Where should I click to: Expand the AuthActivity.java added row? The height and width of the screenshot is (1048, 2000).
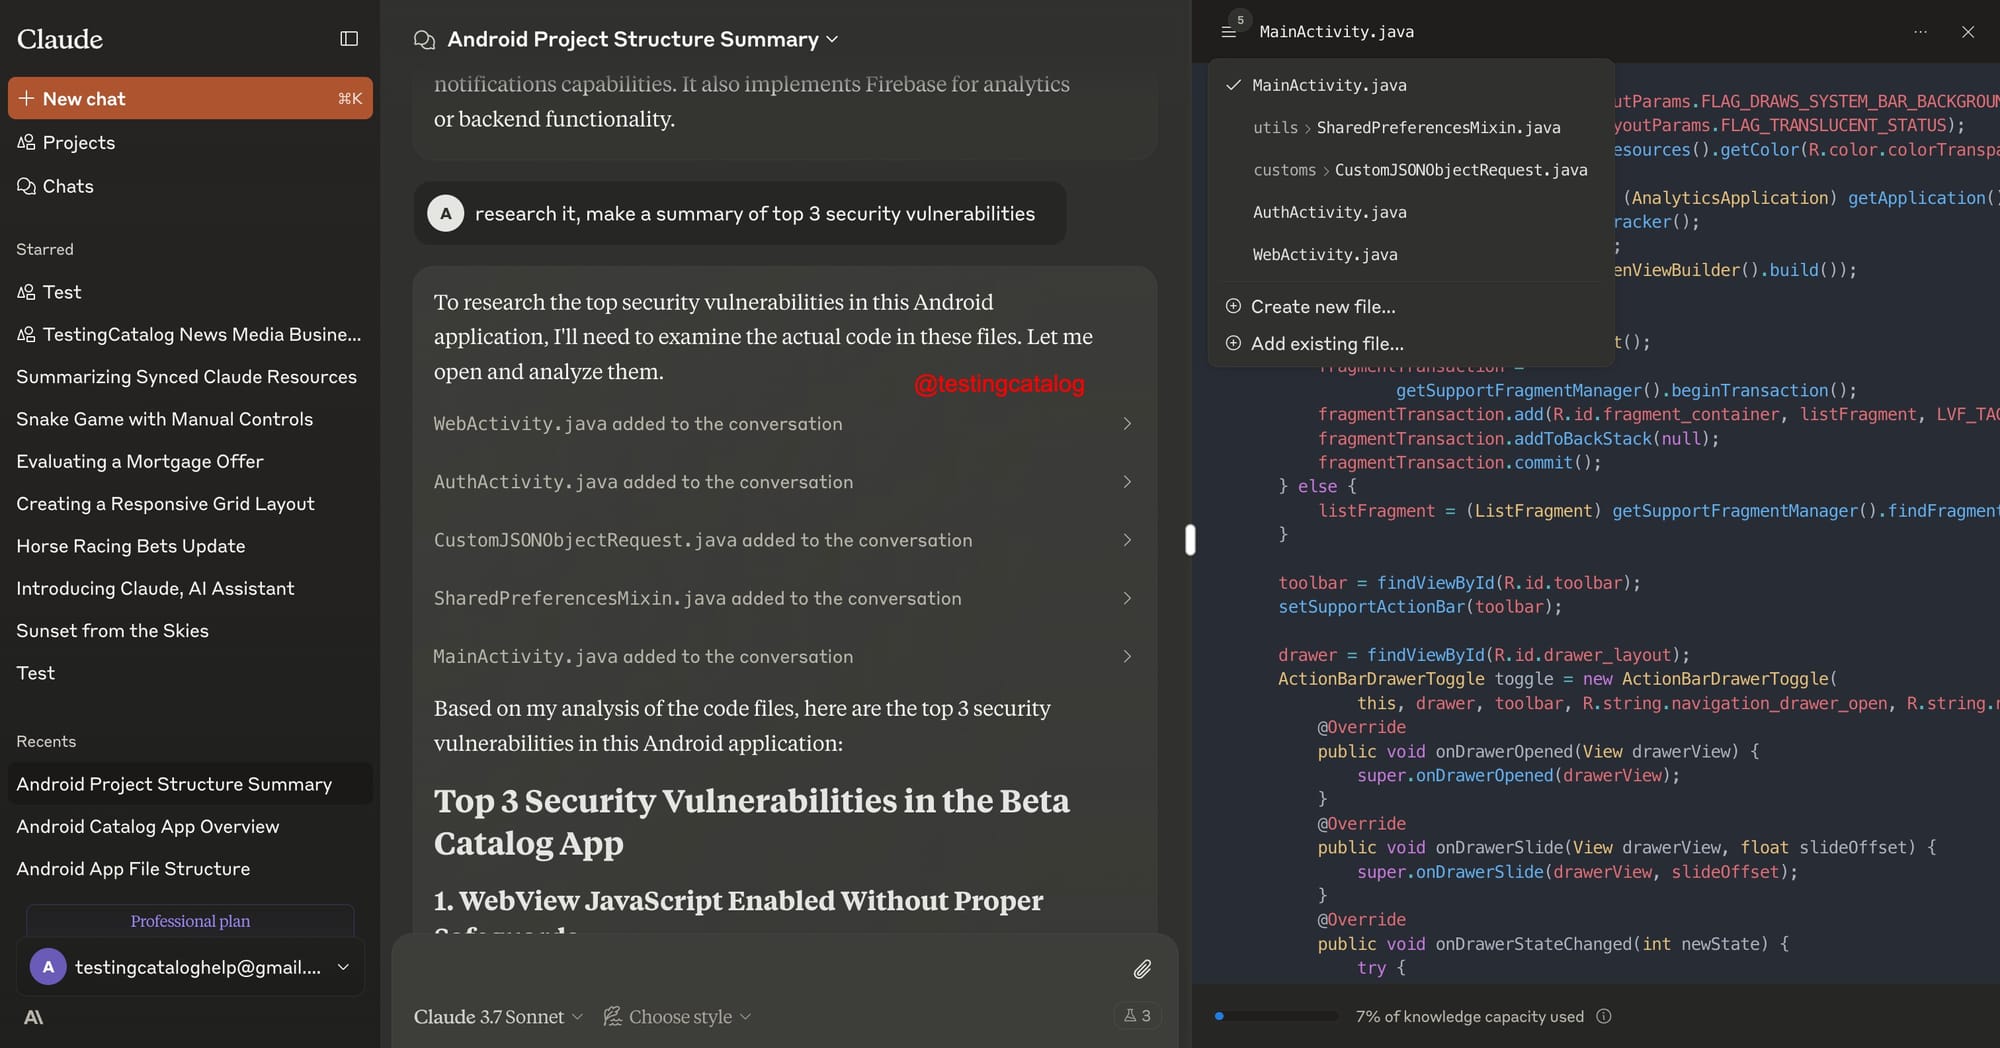click(785, 482)
